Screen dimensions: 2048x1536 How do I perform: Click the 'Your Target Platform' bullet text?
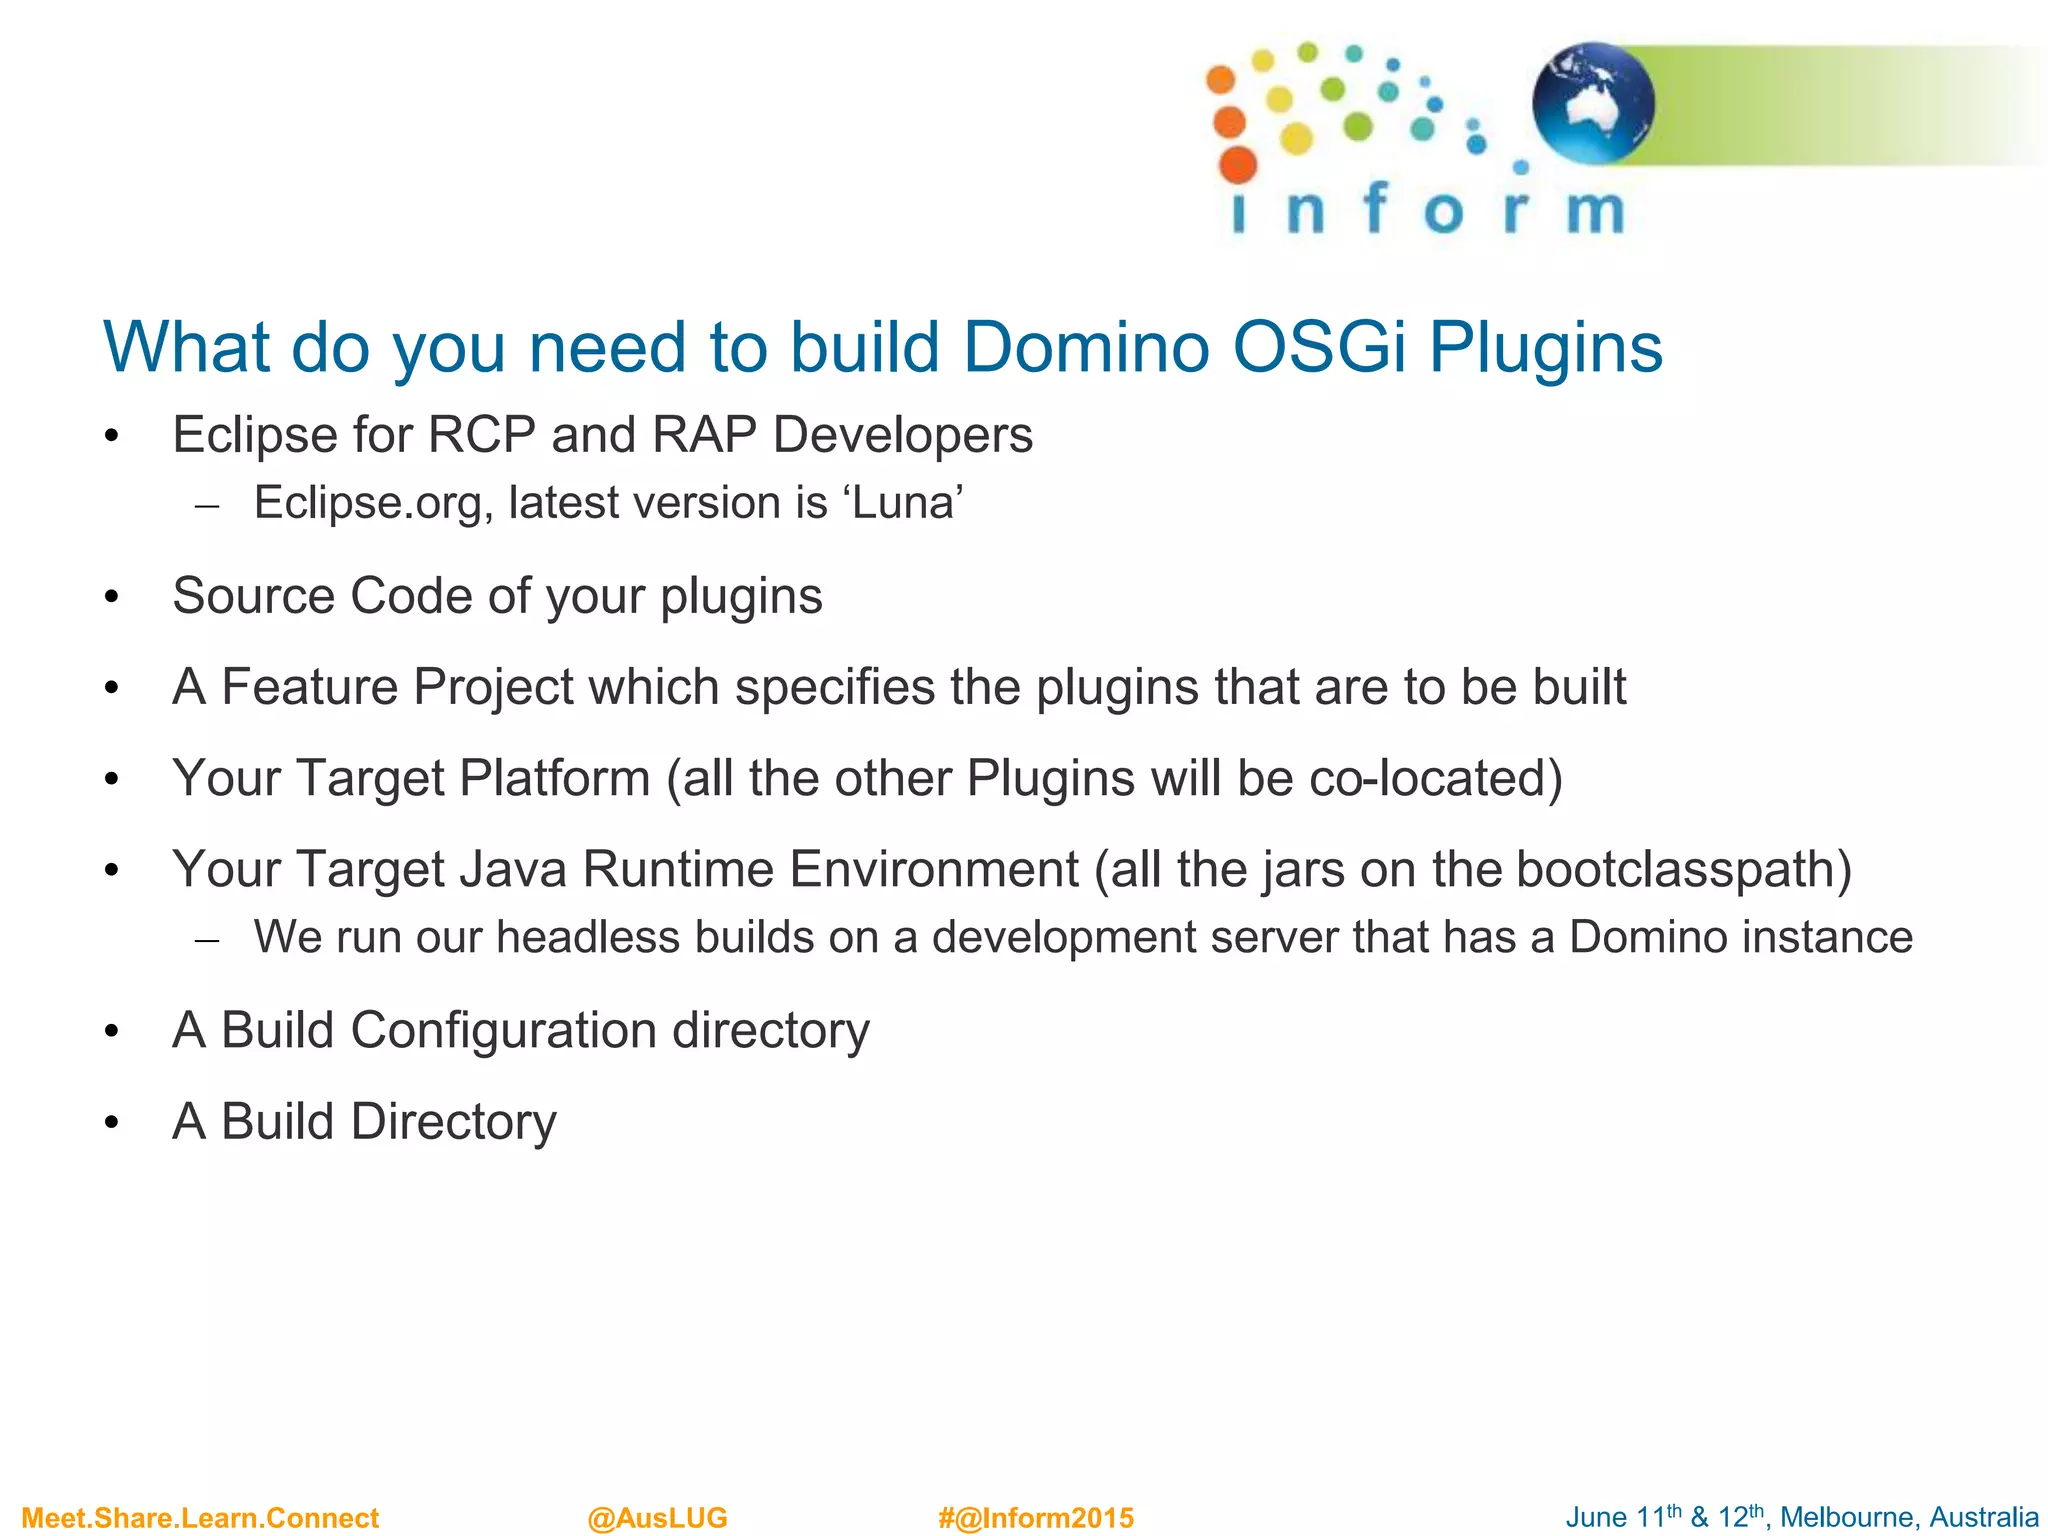click(866, 778)
